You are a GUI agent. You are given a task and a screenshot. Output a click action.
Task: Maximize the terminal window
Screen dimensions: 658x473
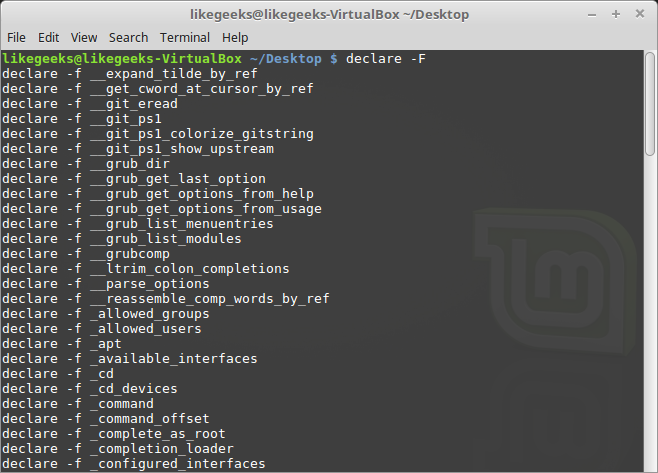click(x=617, y=15)
